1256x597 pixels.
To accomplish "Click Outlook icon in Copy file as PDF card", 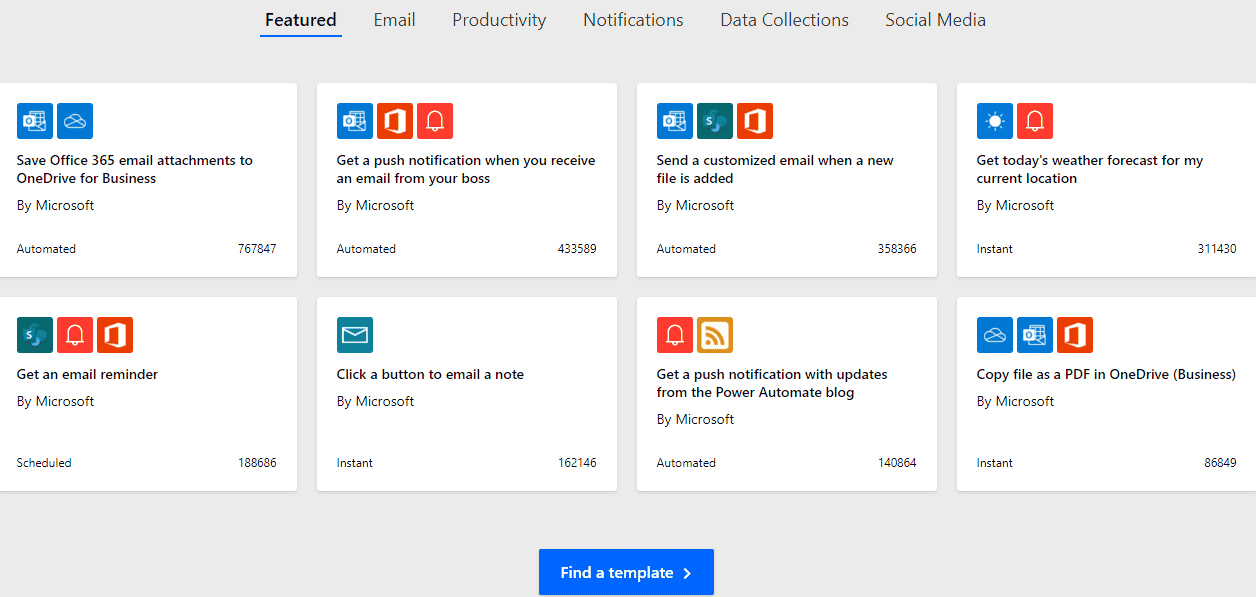I will click(x=1035, y=335).
